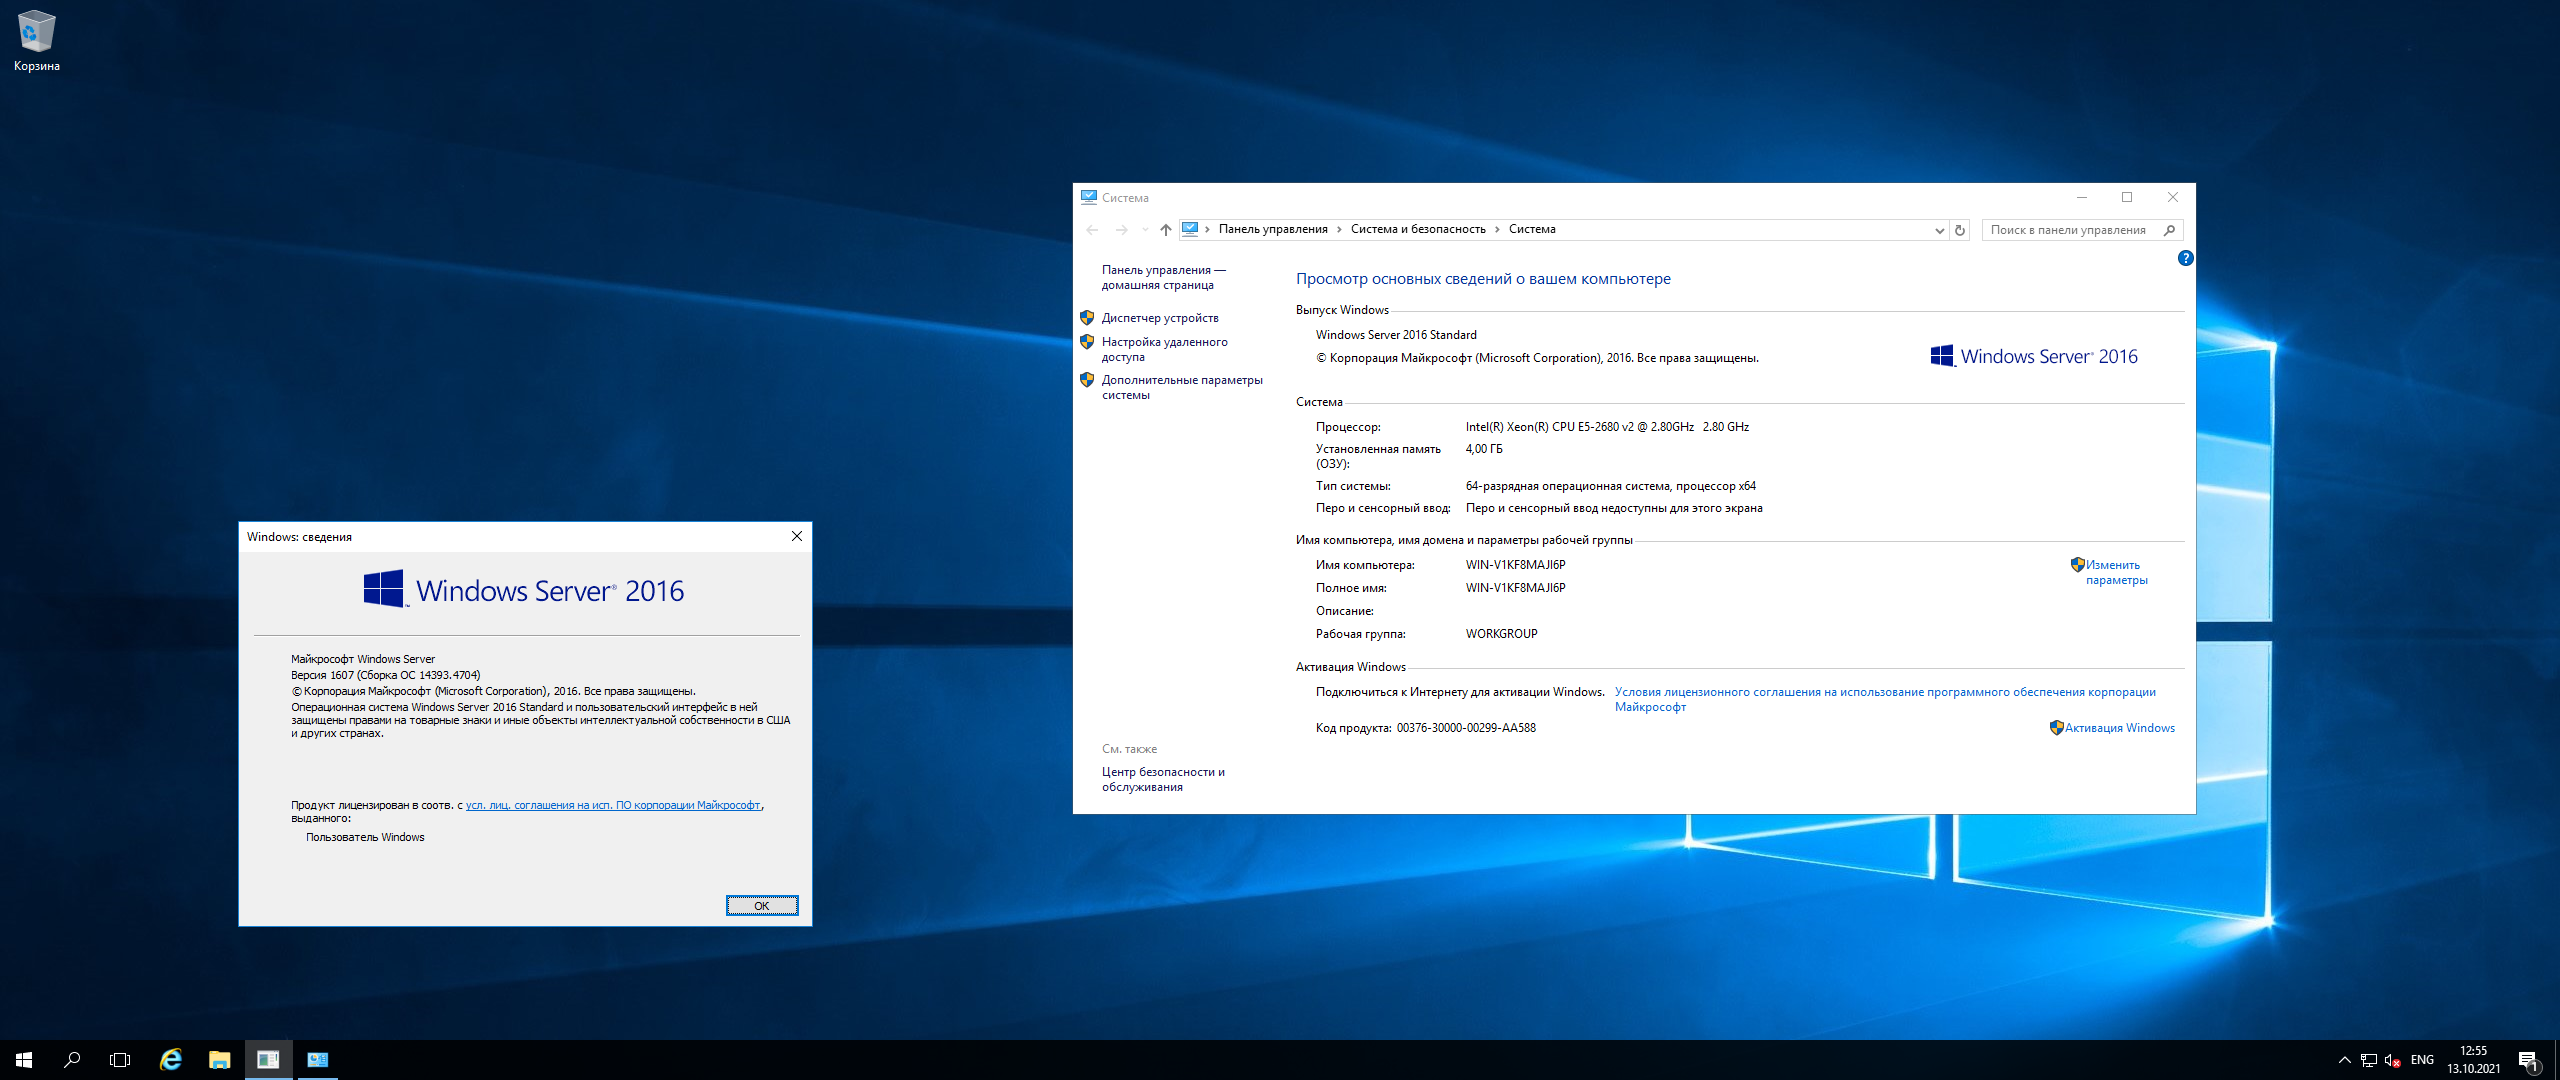The height and width of the screenshot is (1080, 2560).
Task: Click Windows Server 2016 Standard edition text
Action: (x=1396, y=335)
